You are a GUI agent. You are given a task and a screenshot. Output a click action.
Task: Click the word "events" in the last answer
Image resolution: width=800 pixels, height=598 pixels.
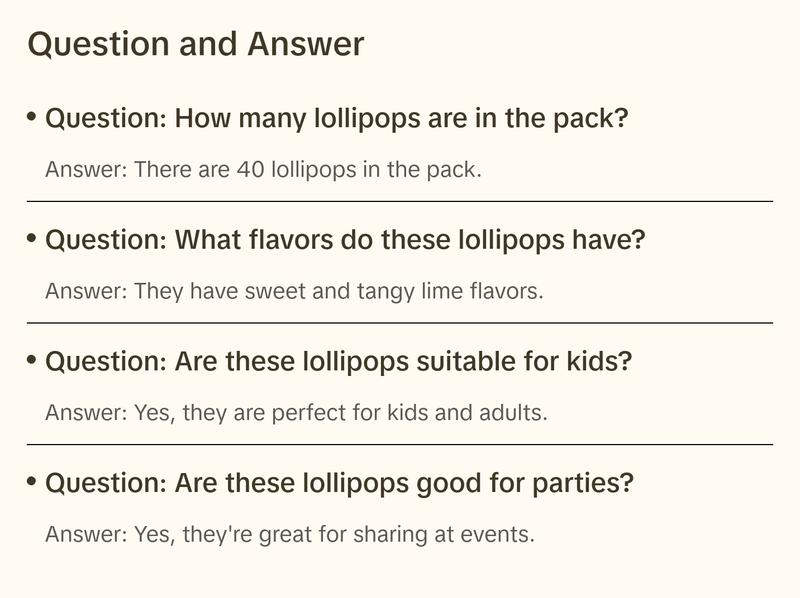[501, 534]
